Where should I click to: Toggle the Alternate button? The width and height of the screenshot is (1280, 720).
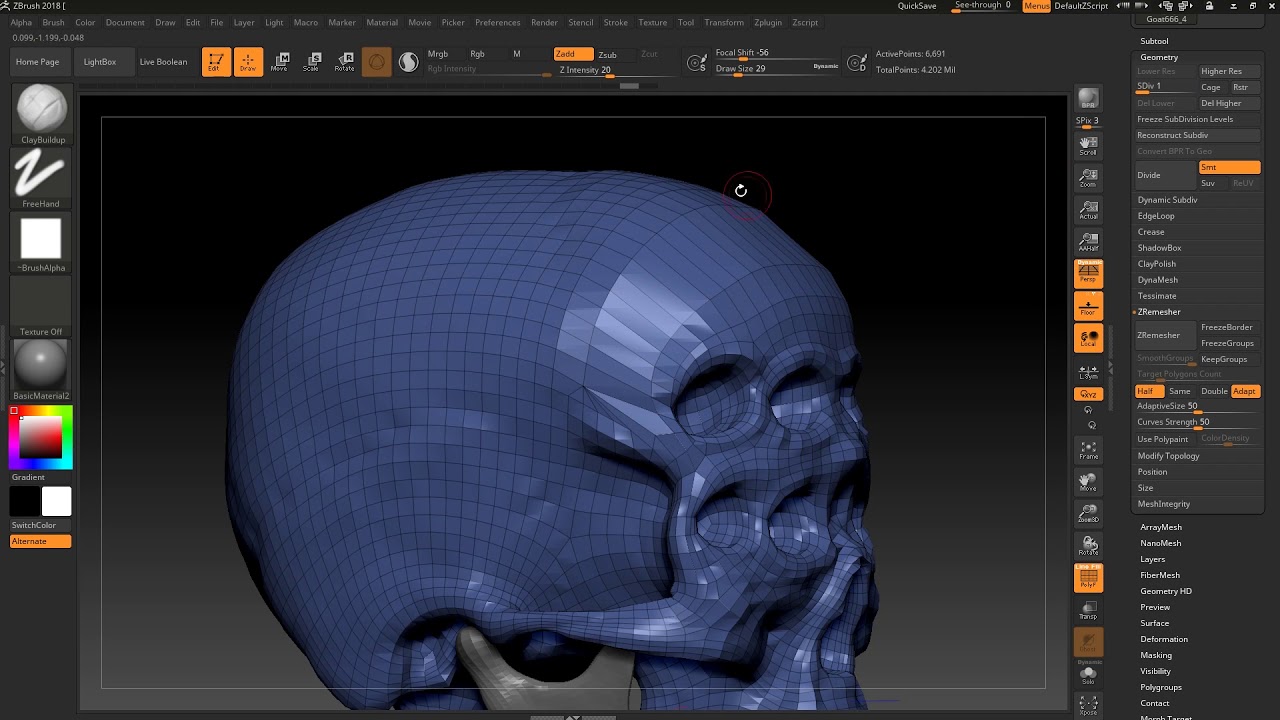[x=40, y=541]
